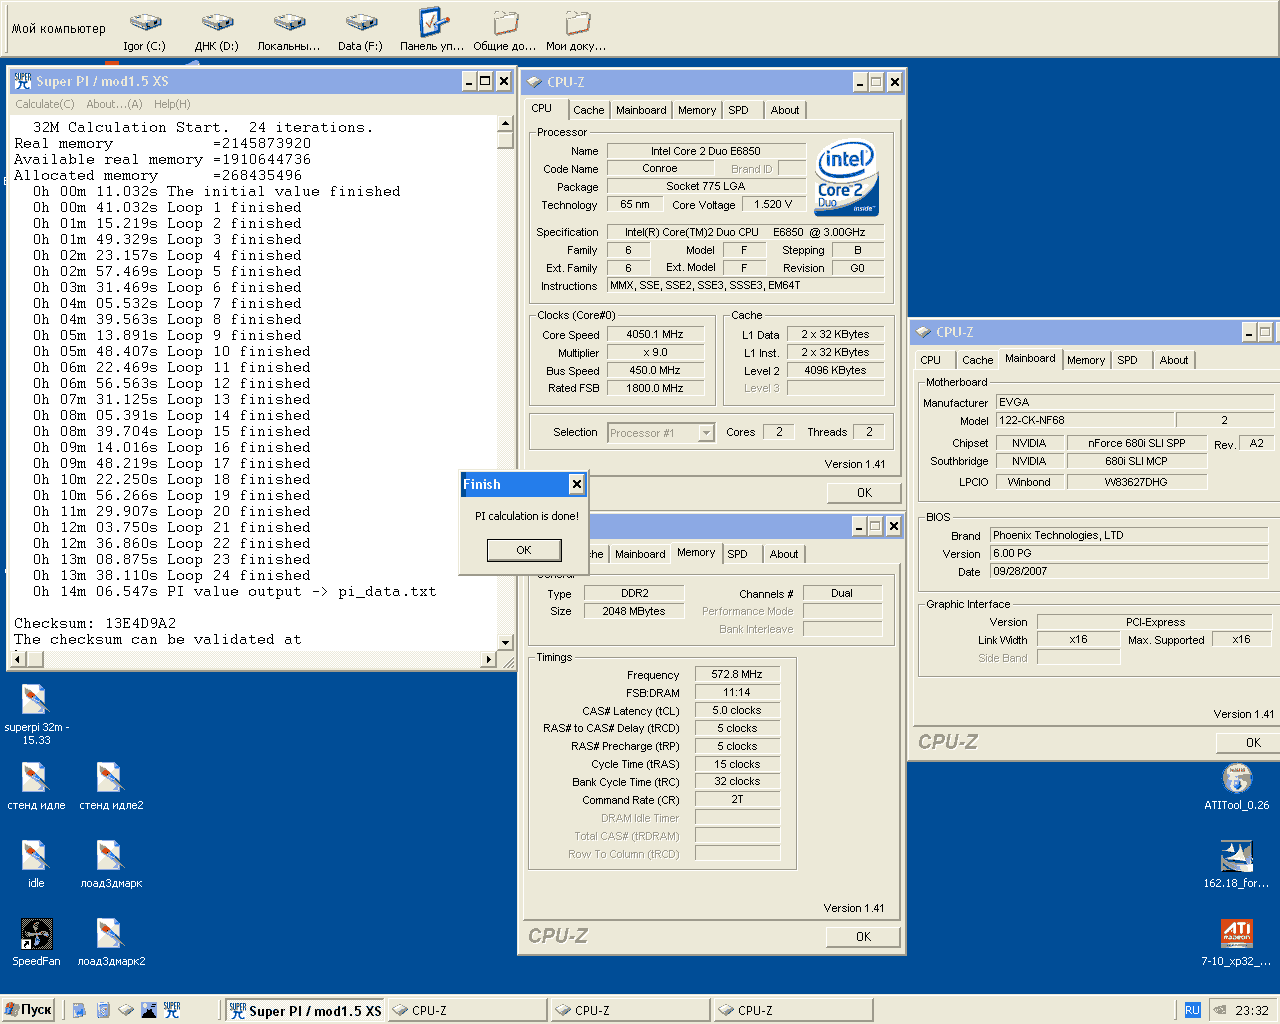The image size is (1280, 1024).
Task: Switch to Mainboard tab in top CPU-Z
Action: point(641,110)
